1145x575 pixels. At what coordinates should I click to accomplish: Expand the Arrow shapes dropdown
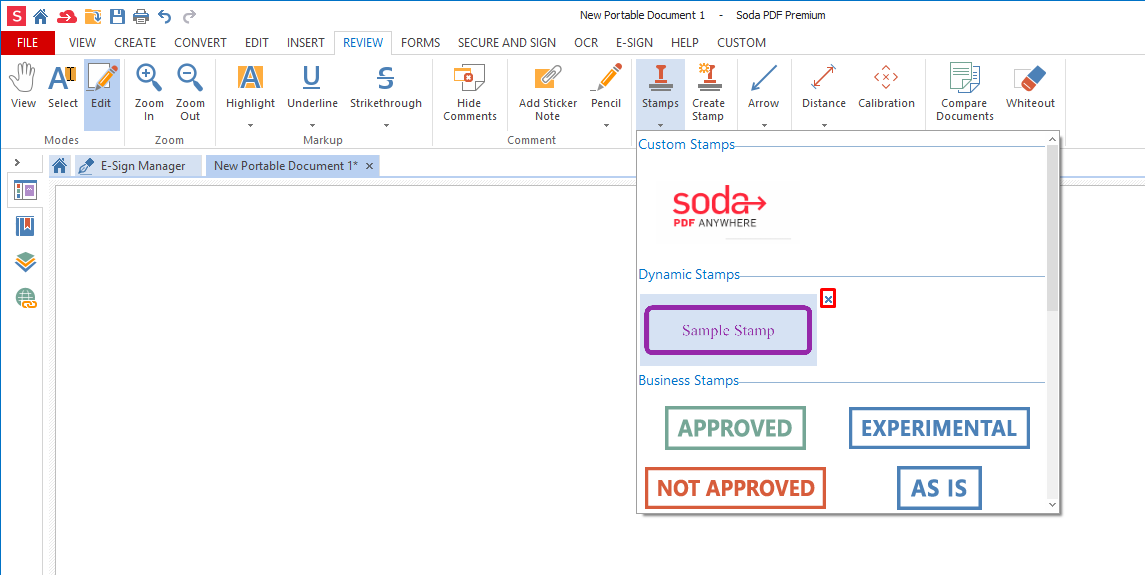click(763, 126)
